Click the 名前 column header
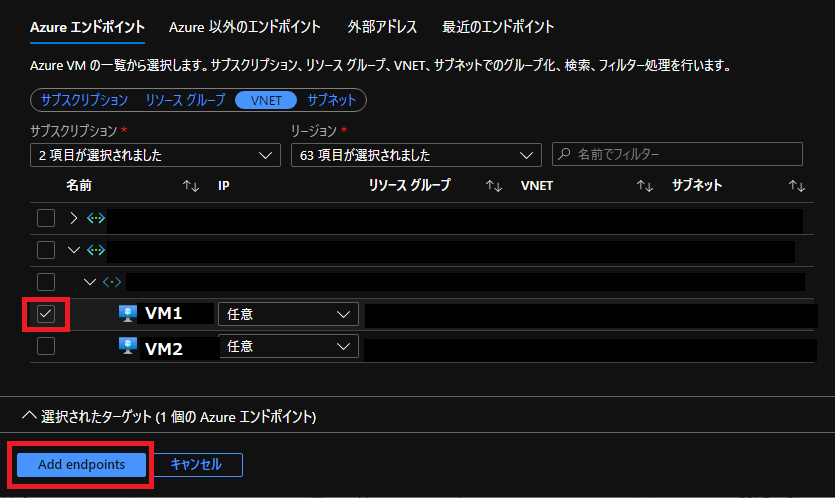 click(x=79, y=185)
